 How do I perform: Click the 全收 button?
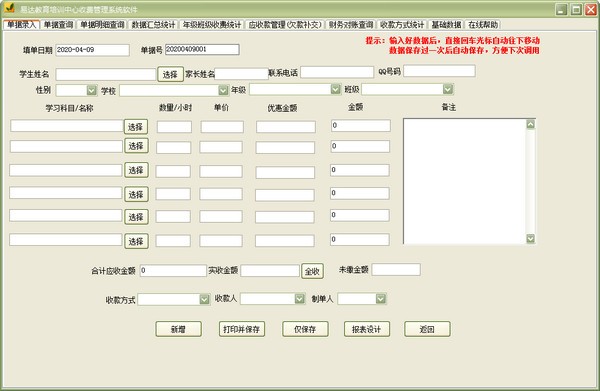tap(312, 271)
